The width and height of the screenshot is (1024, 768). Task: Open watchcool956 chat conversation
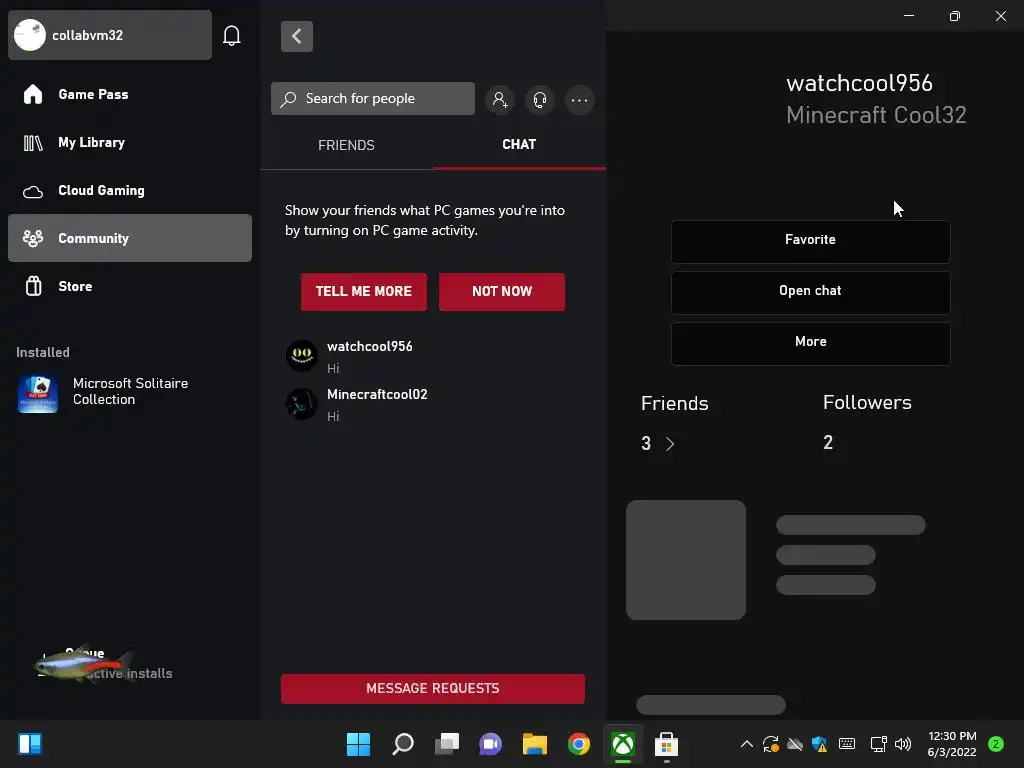[432, 356]
